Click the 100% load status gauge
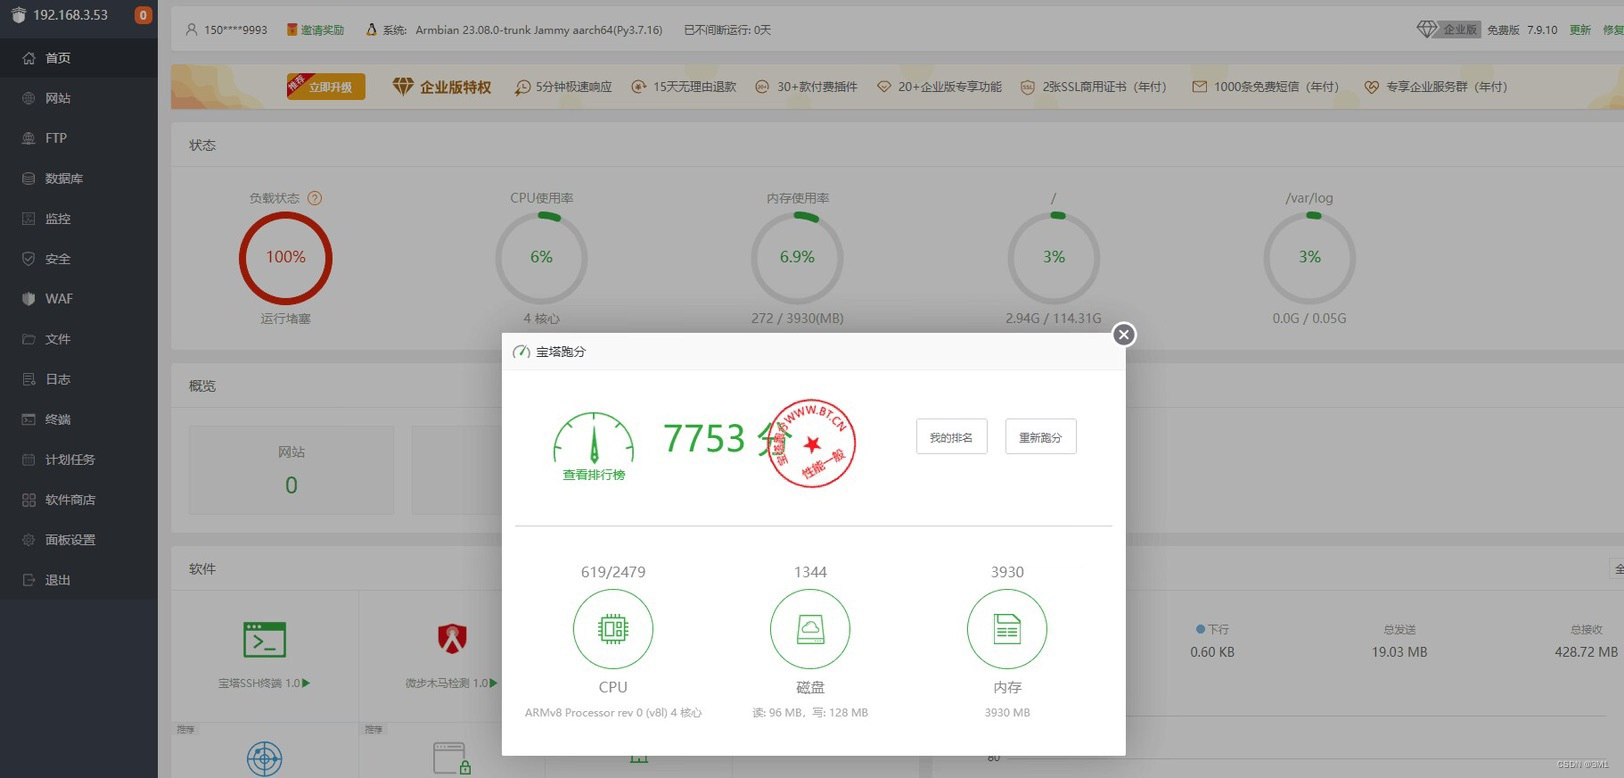The height and width of the screenshot is (778, 1624). (286, 257)
